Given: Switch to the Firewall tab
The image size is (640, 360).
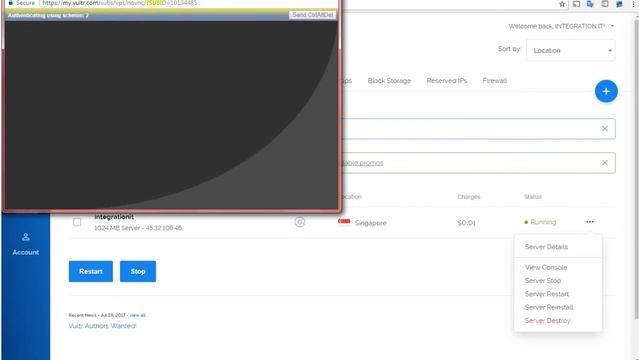Looking at the screenshot, I should pos(494,81).
